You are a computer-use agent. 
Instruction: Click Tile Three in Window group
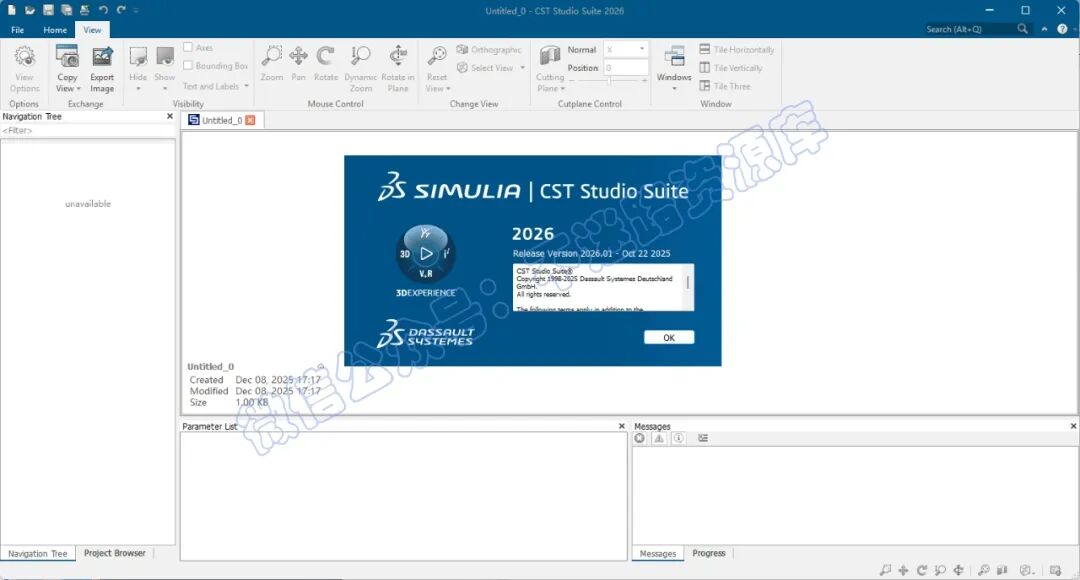coord(725,86)
